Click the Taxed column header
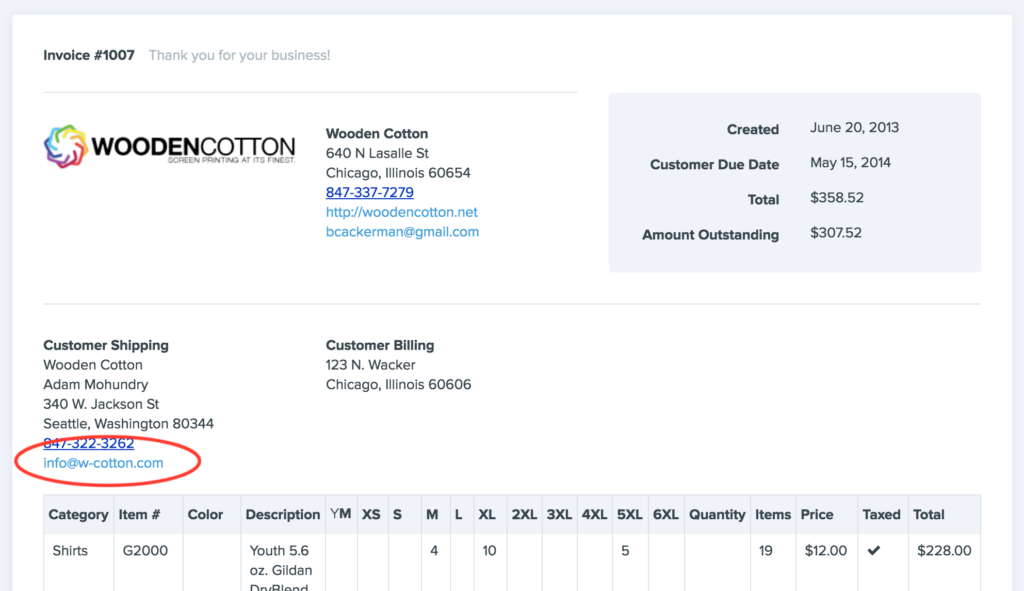 [x=881, y=514]
